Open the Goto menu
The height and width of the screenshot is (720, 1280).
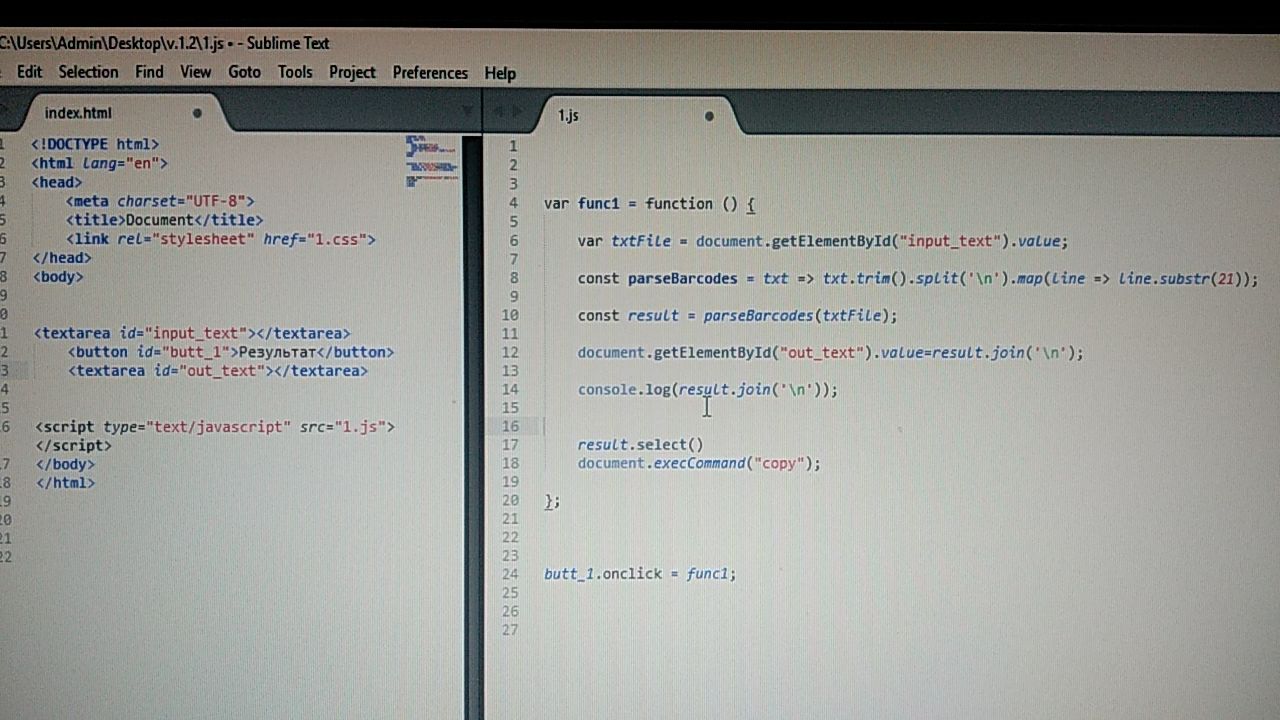[244, 72]
